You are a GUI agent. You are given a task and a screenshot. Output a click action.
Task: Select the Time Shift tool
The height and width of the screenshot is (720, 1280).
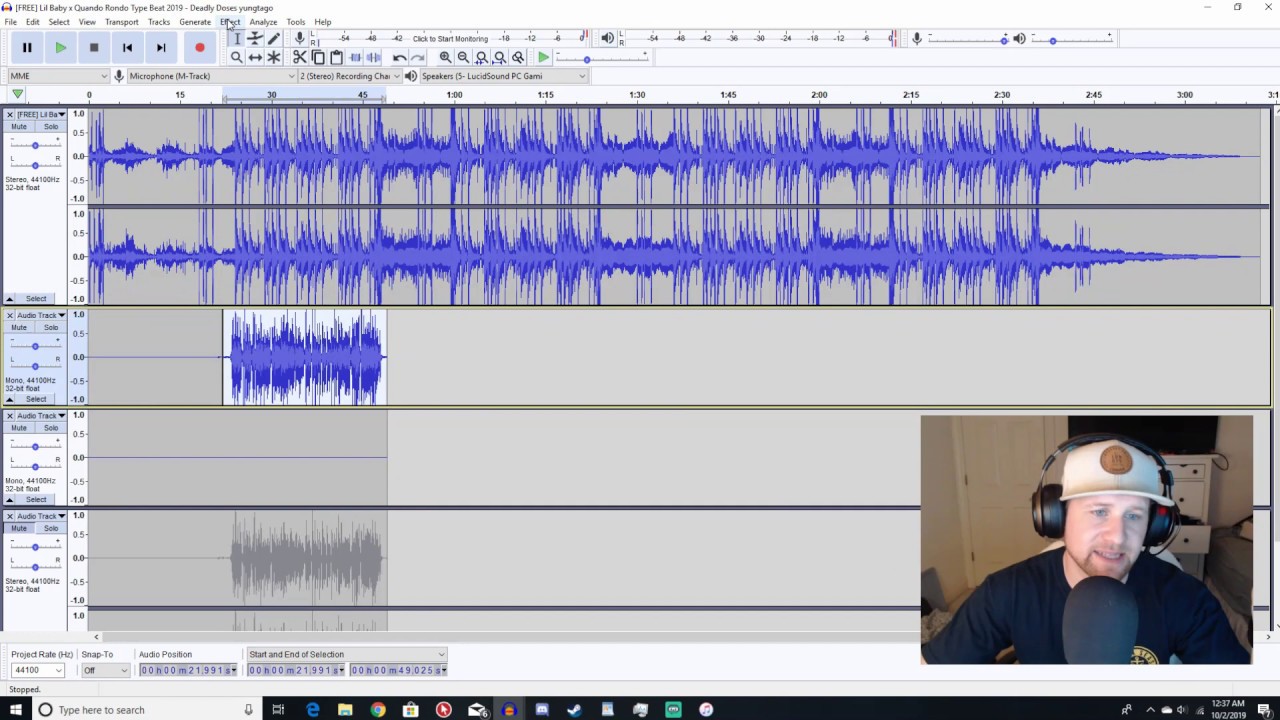tap(255, 57)
